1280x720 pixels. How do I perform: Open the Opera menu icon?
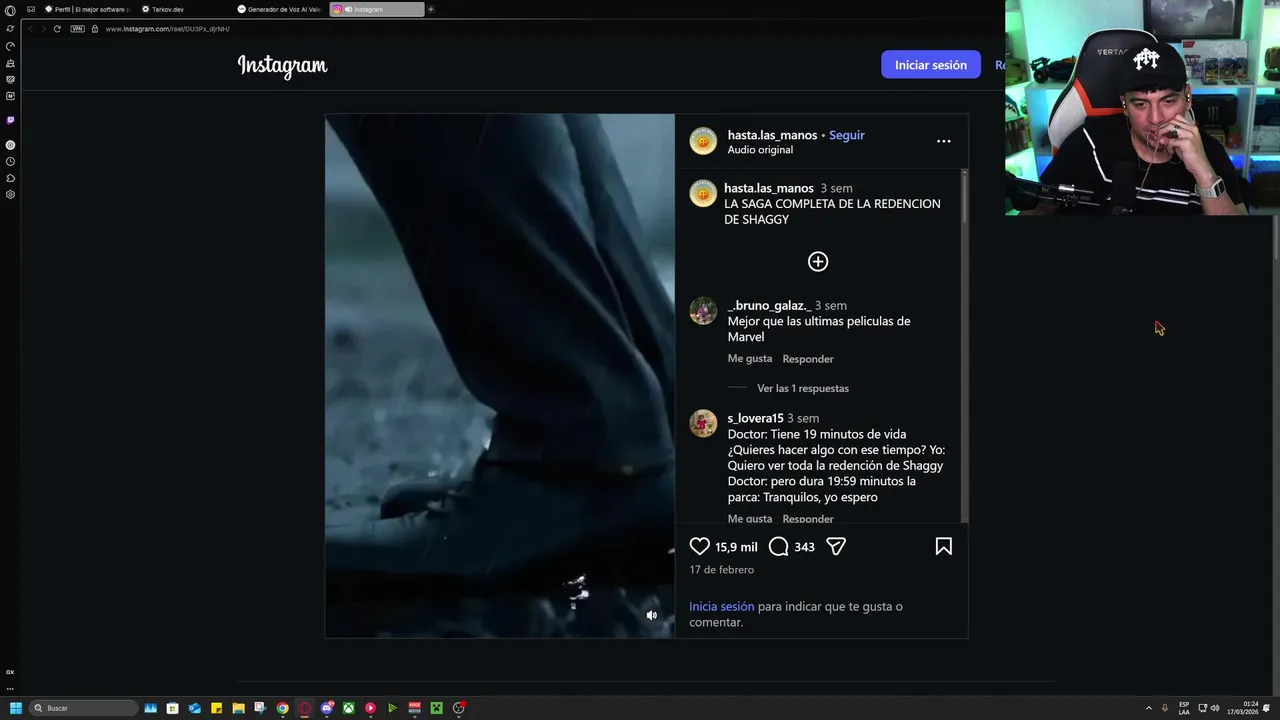(10, 10)
